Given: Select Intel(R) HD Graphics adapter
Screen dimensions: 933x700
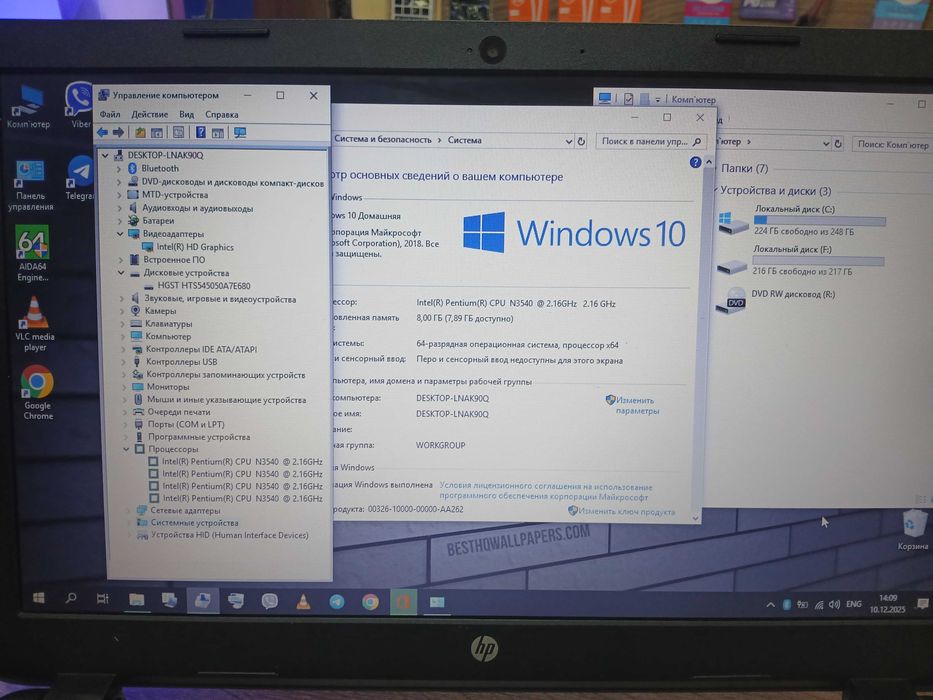Looking at the screenshot, I should click(195, 247).
